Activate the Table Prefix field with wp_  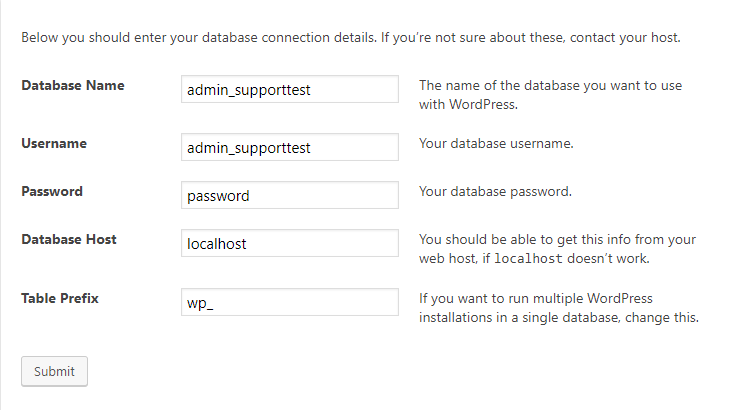click(290, 302)
